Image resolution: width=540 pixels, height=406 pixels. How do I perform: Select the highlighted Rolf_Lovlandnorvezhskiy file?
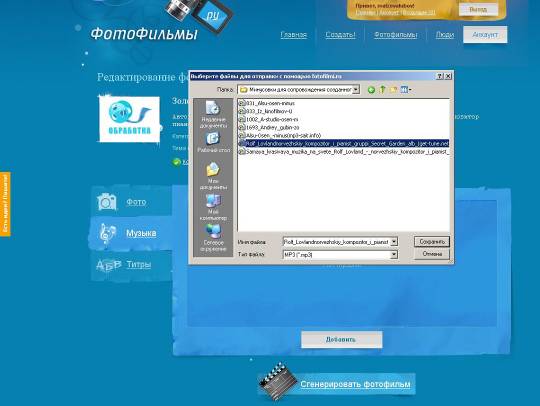344,144
